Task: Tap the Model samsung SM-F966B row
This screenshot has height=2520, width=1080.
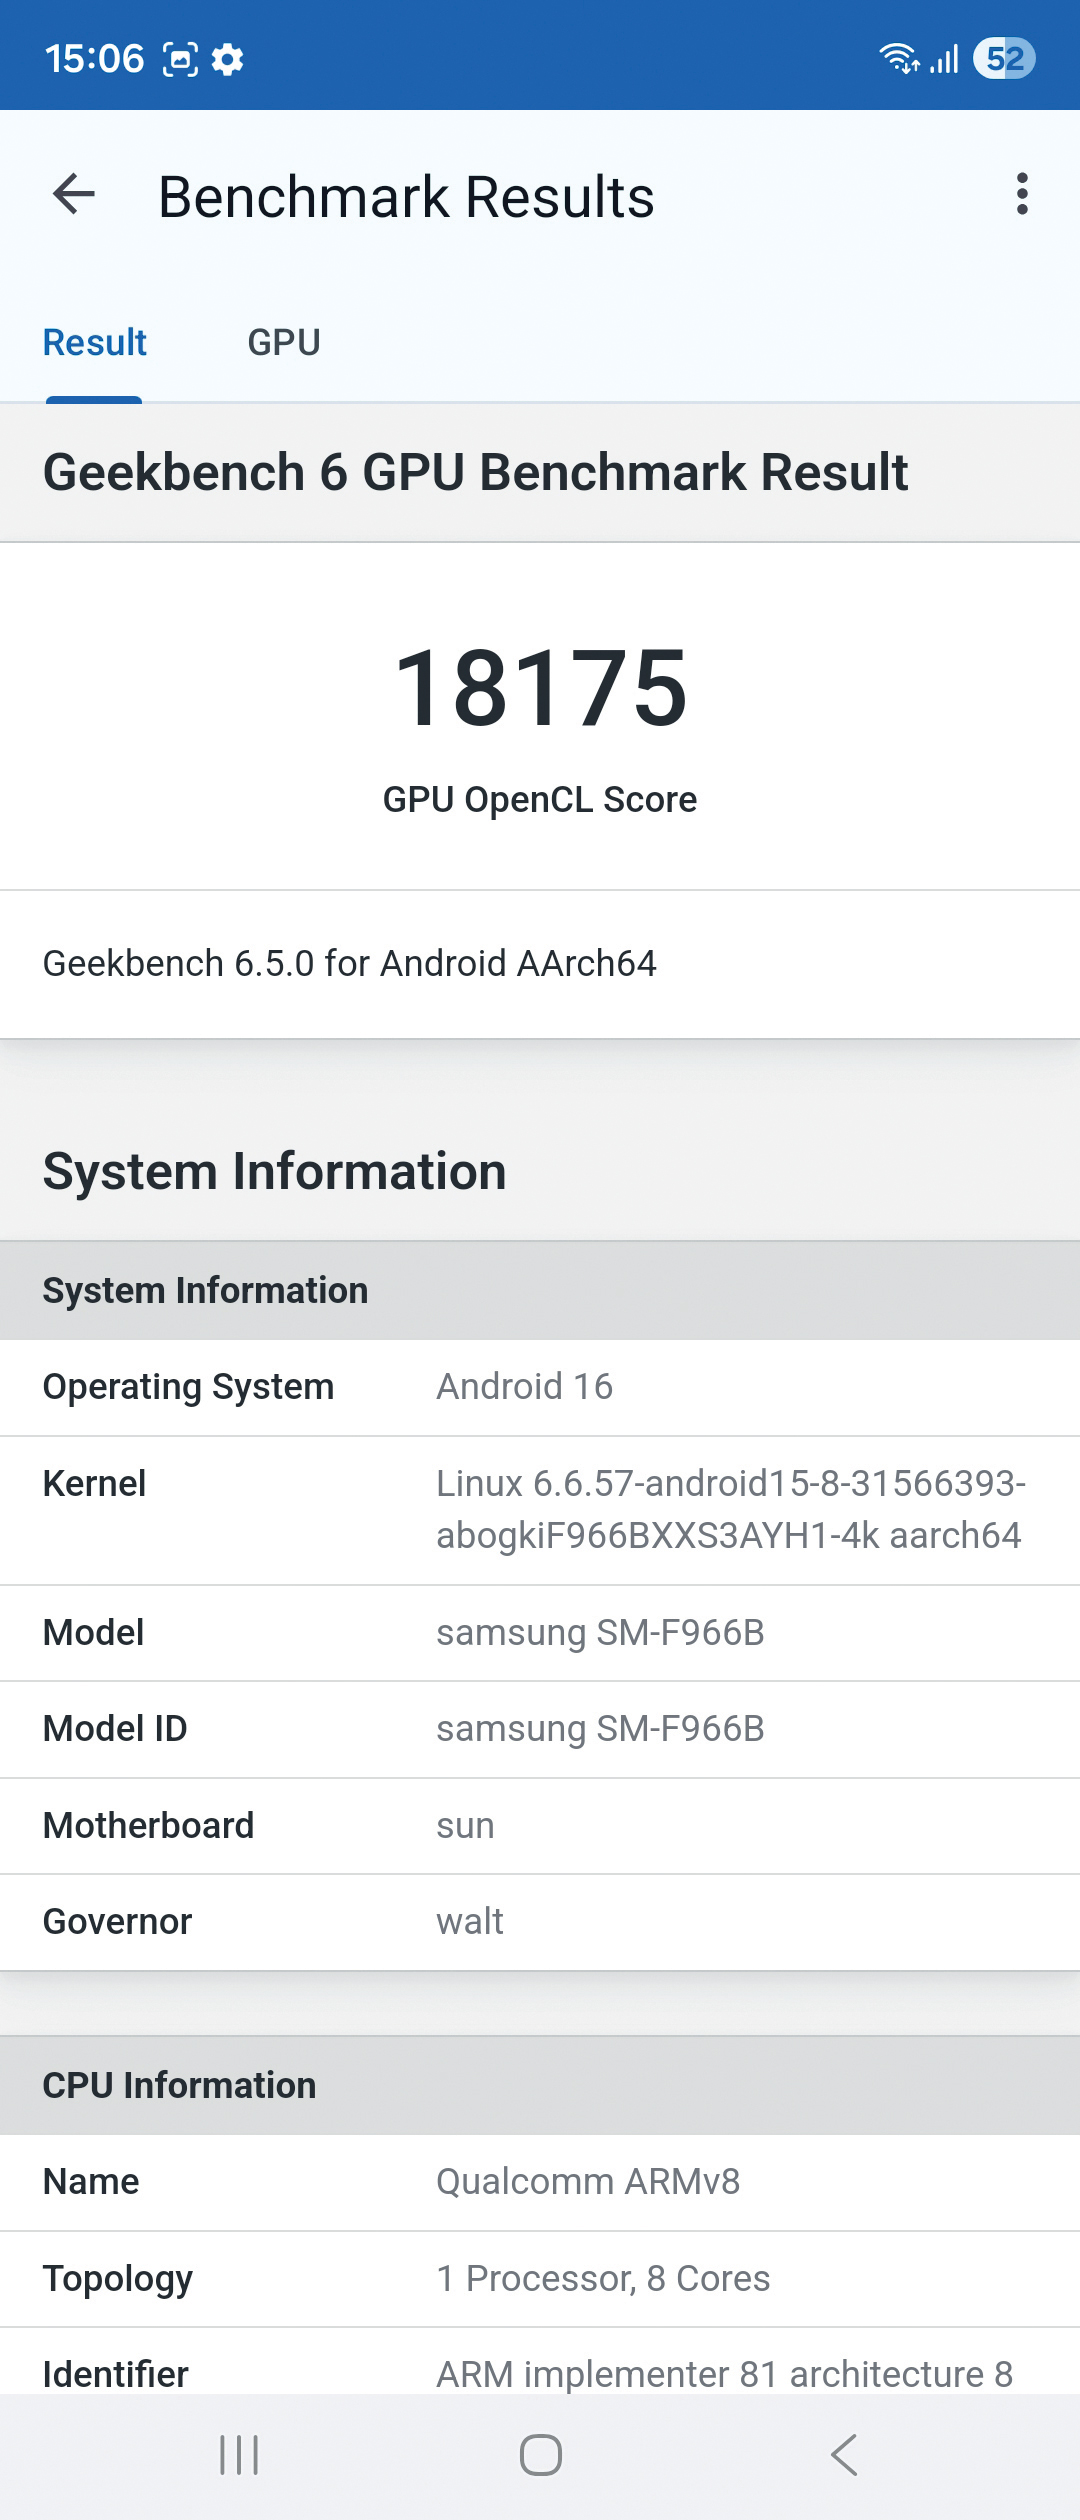Action: click(540, 1633)
